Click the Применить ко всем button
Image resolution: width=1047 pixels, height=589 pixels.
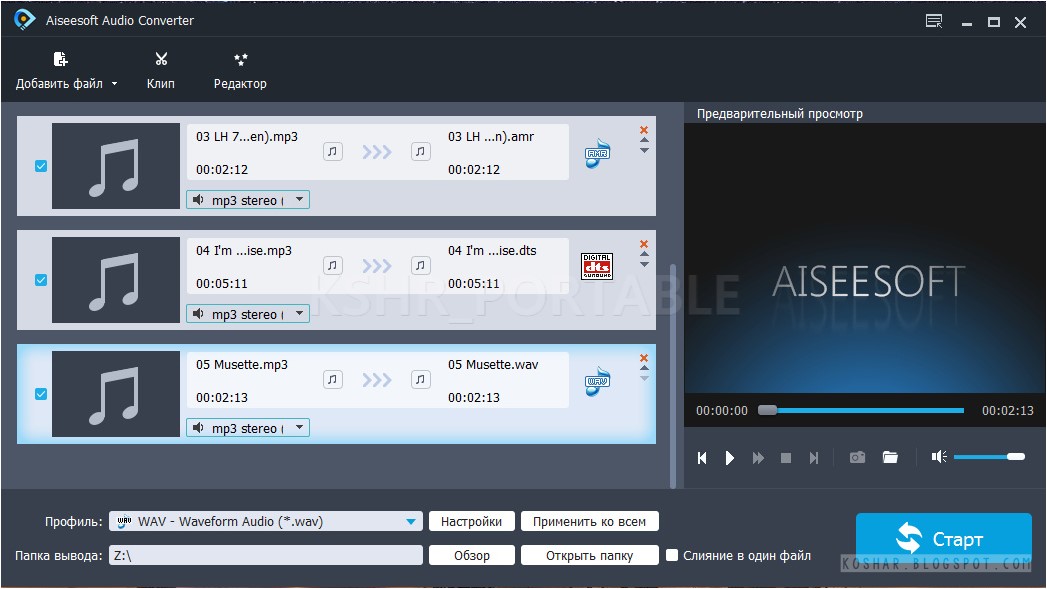tap(590, 522)
